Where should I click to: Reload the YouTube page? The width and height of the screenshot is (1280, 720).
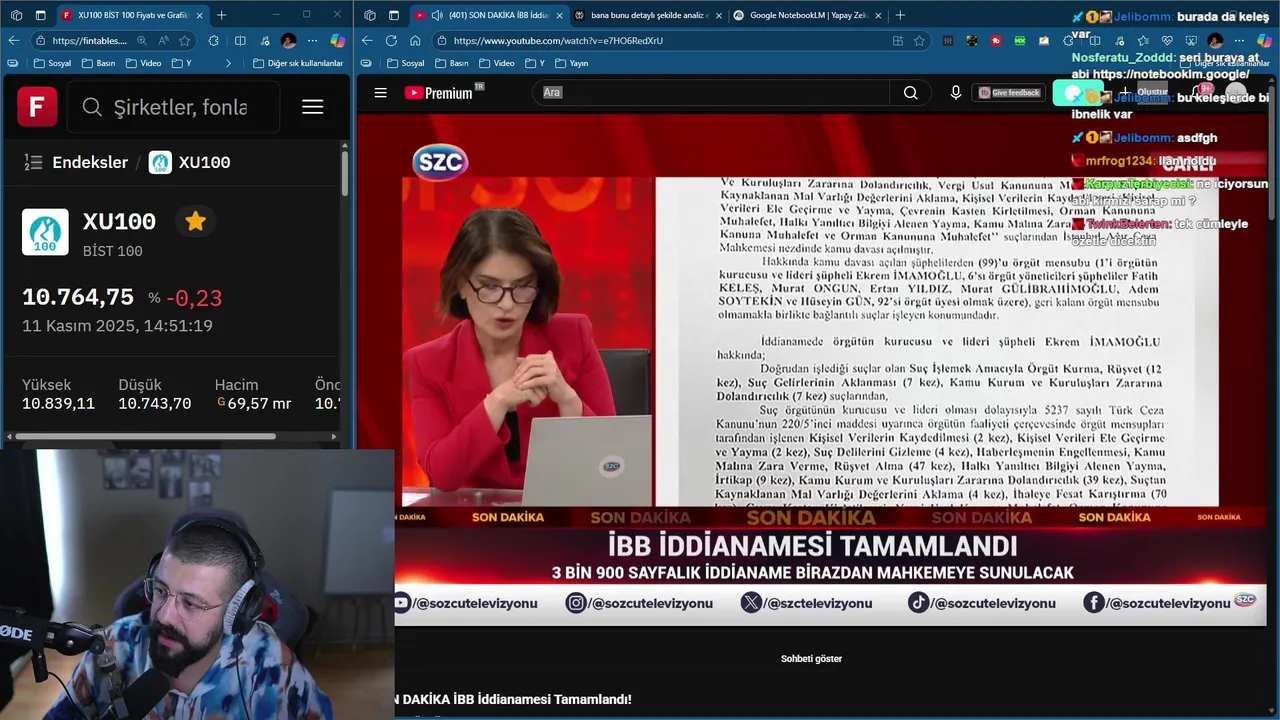391,40
